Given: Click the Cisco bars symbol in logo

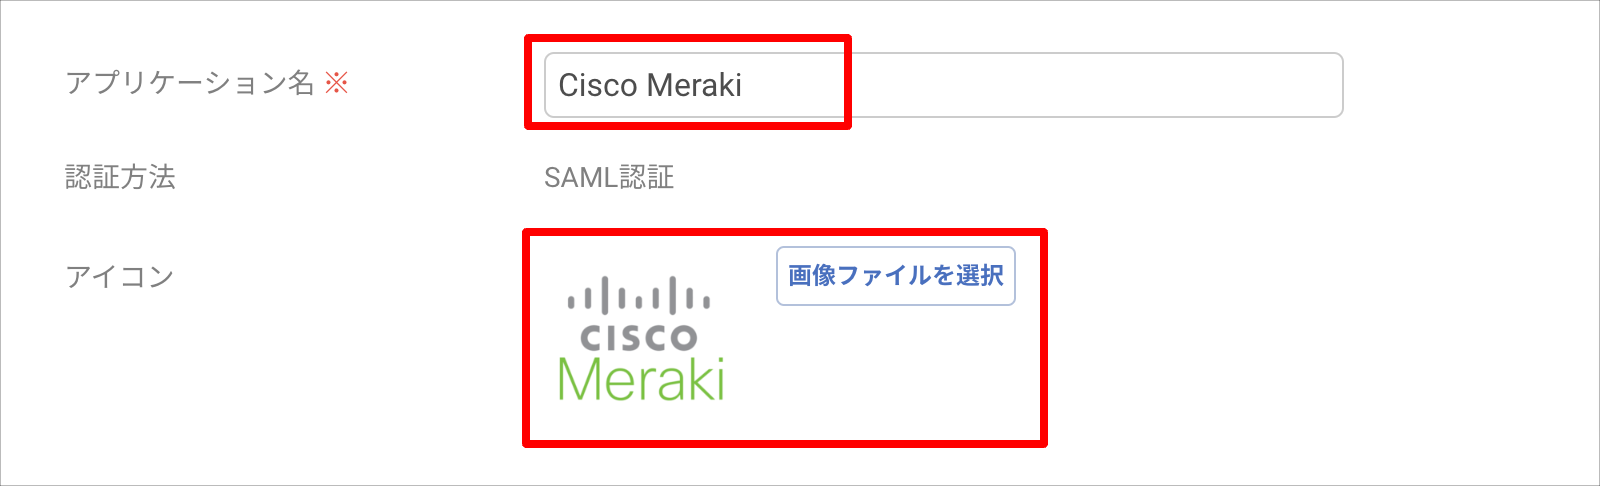Looking at the screenshot, I should (x=639, y=295).
